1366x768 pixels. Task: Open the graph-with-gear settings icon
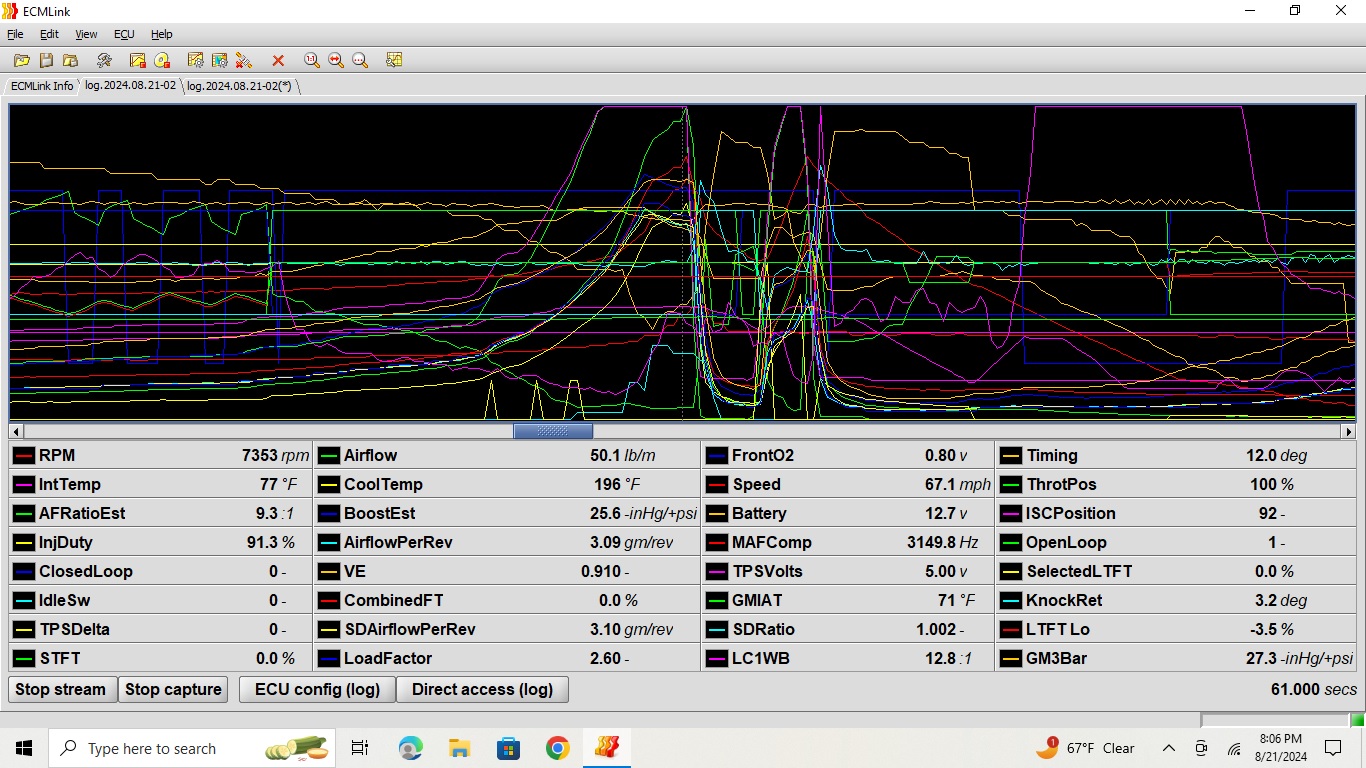tap(196, 60)
